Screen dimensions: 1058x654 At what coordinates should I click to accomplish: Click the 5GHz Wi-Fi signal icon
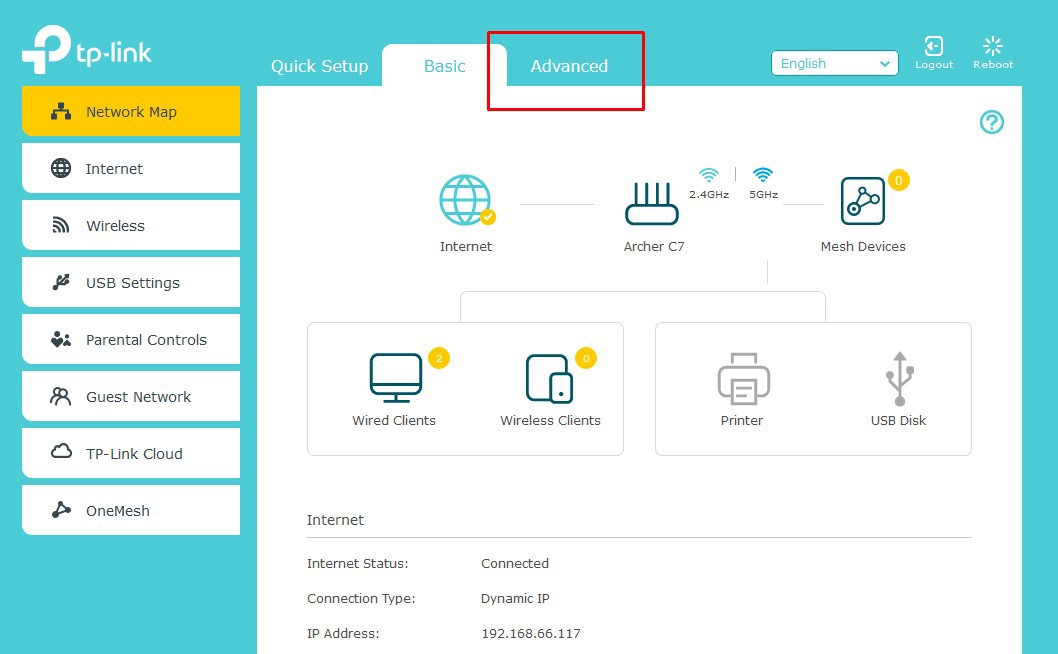point(763,175)
